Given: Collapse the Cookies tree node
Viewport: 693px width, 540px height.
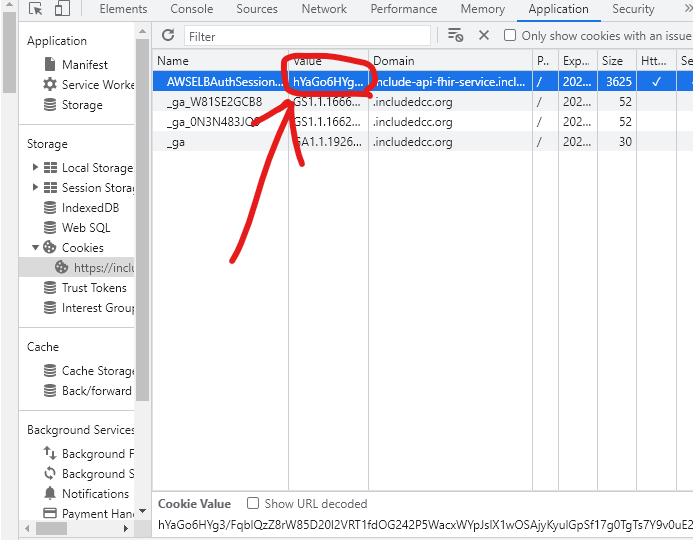Looking at the screenshot, I should pyautogui.click(x=35, y=247).
